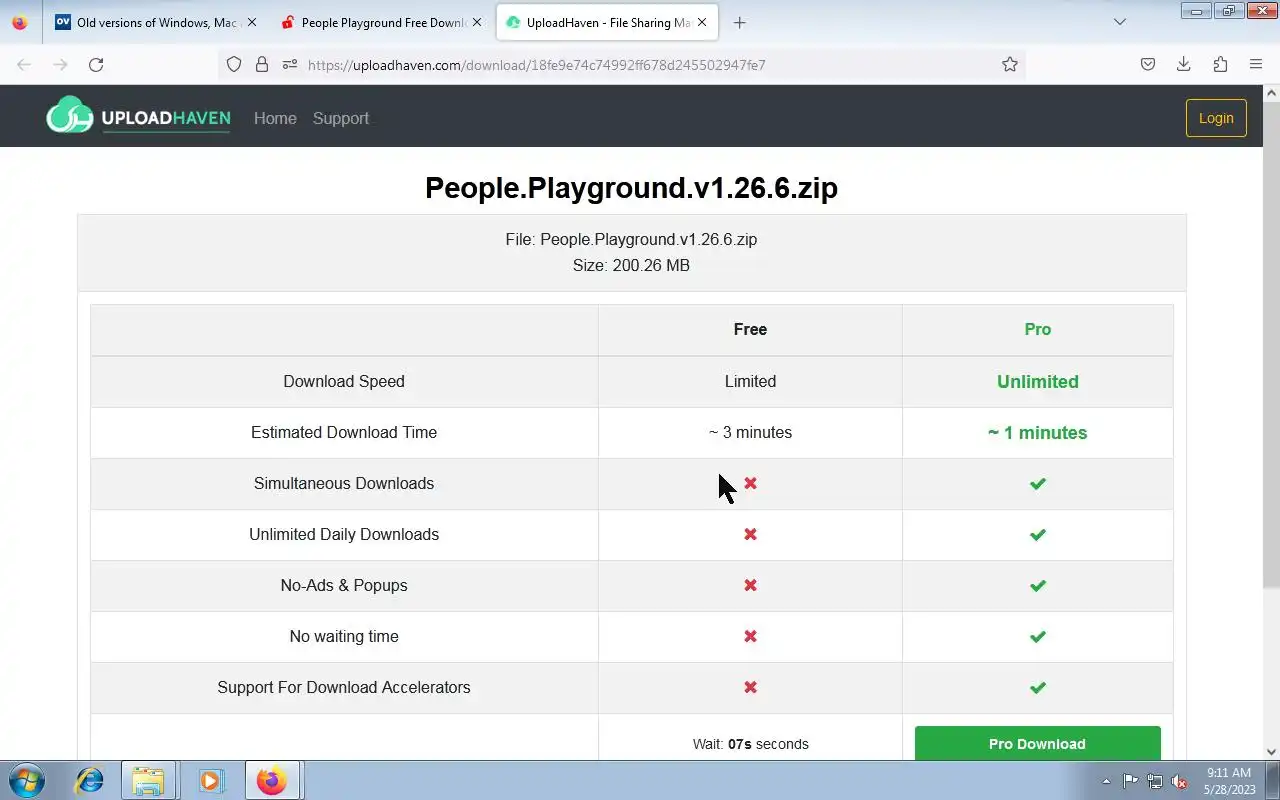Click the Pro column header
This screenshot has width=1280, height=800.
pos(1038,329)
